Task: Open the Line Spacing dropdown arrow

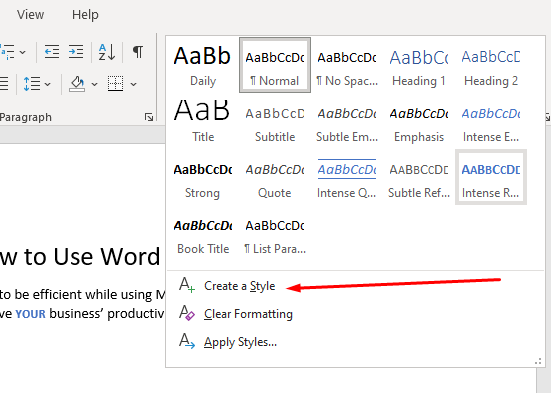Action: pos(48,84)
